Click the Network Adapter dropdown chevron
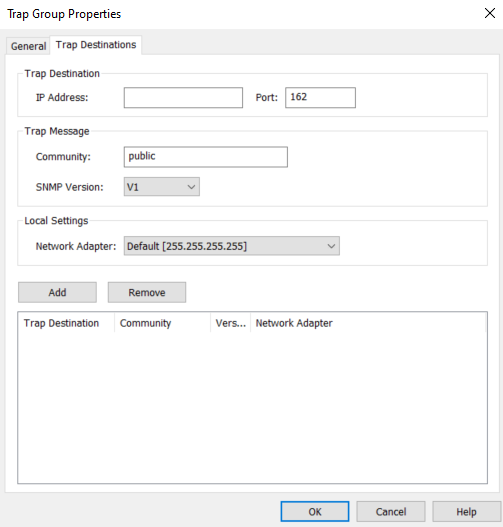Screen dimensions: 503x527 (331, 246)
